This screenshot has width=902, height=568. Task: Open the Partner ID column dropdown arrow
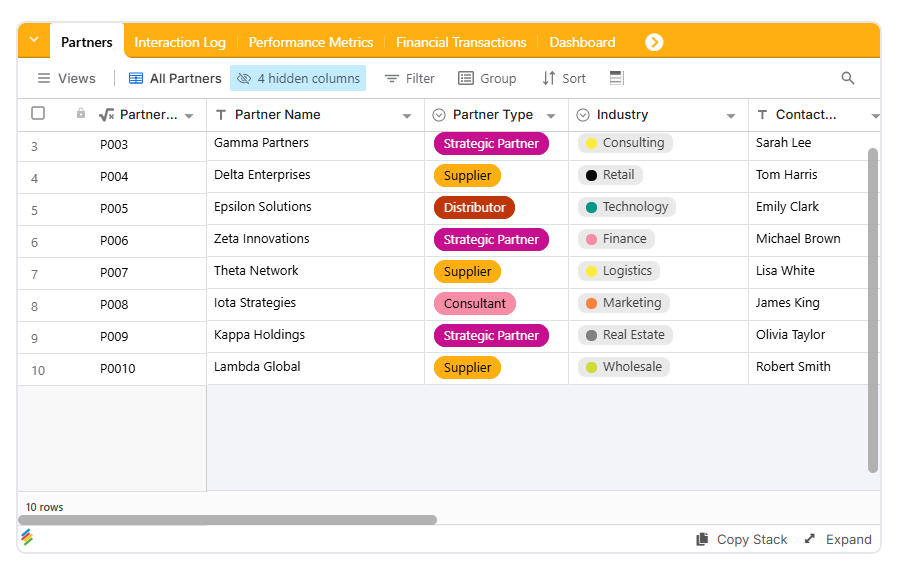(189, 116)
